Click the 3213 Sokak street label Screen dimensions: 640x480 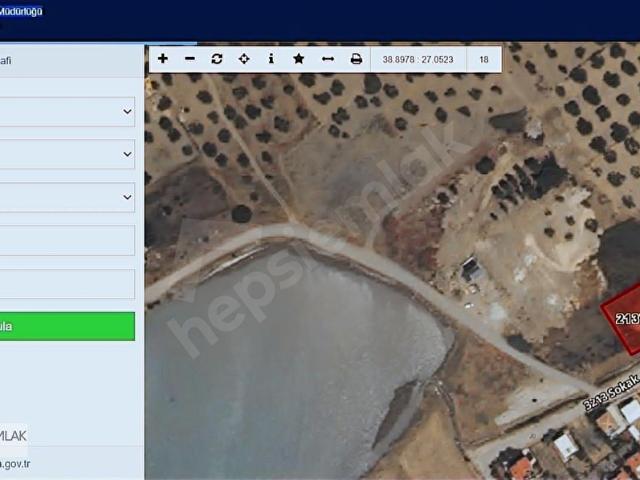tap(611, 393)
